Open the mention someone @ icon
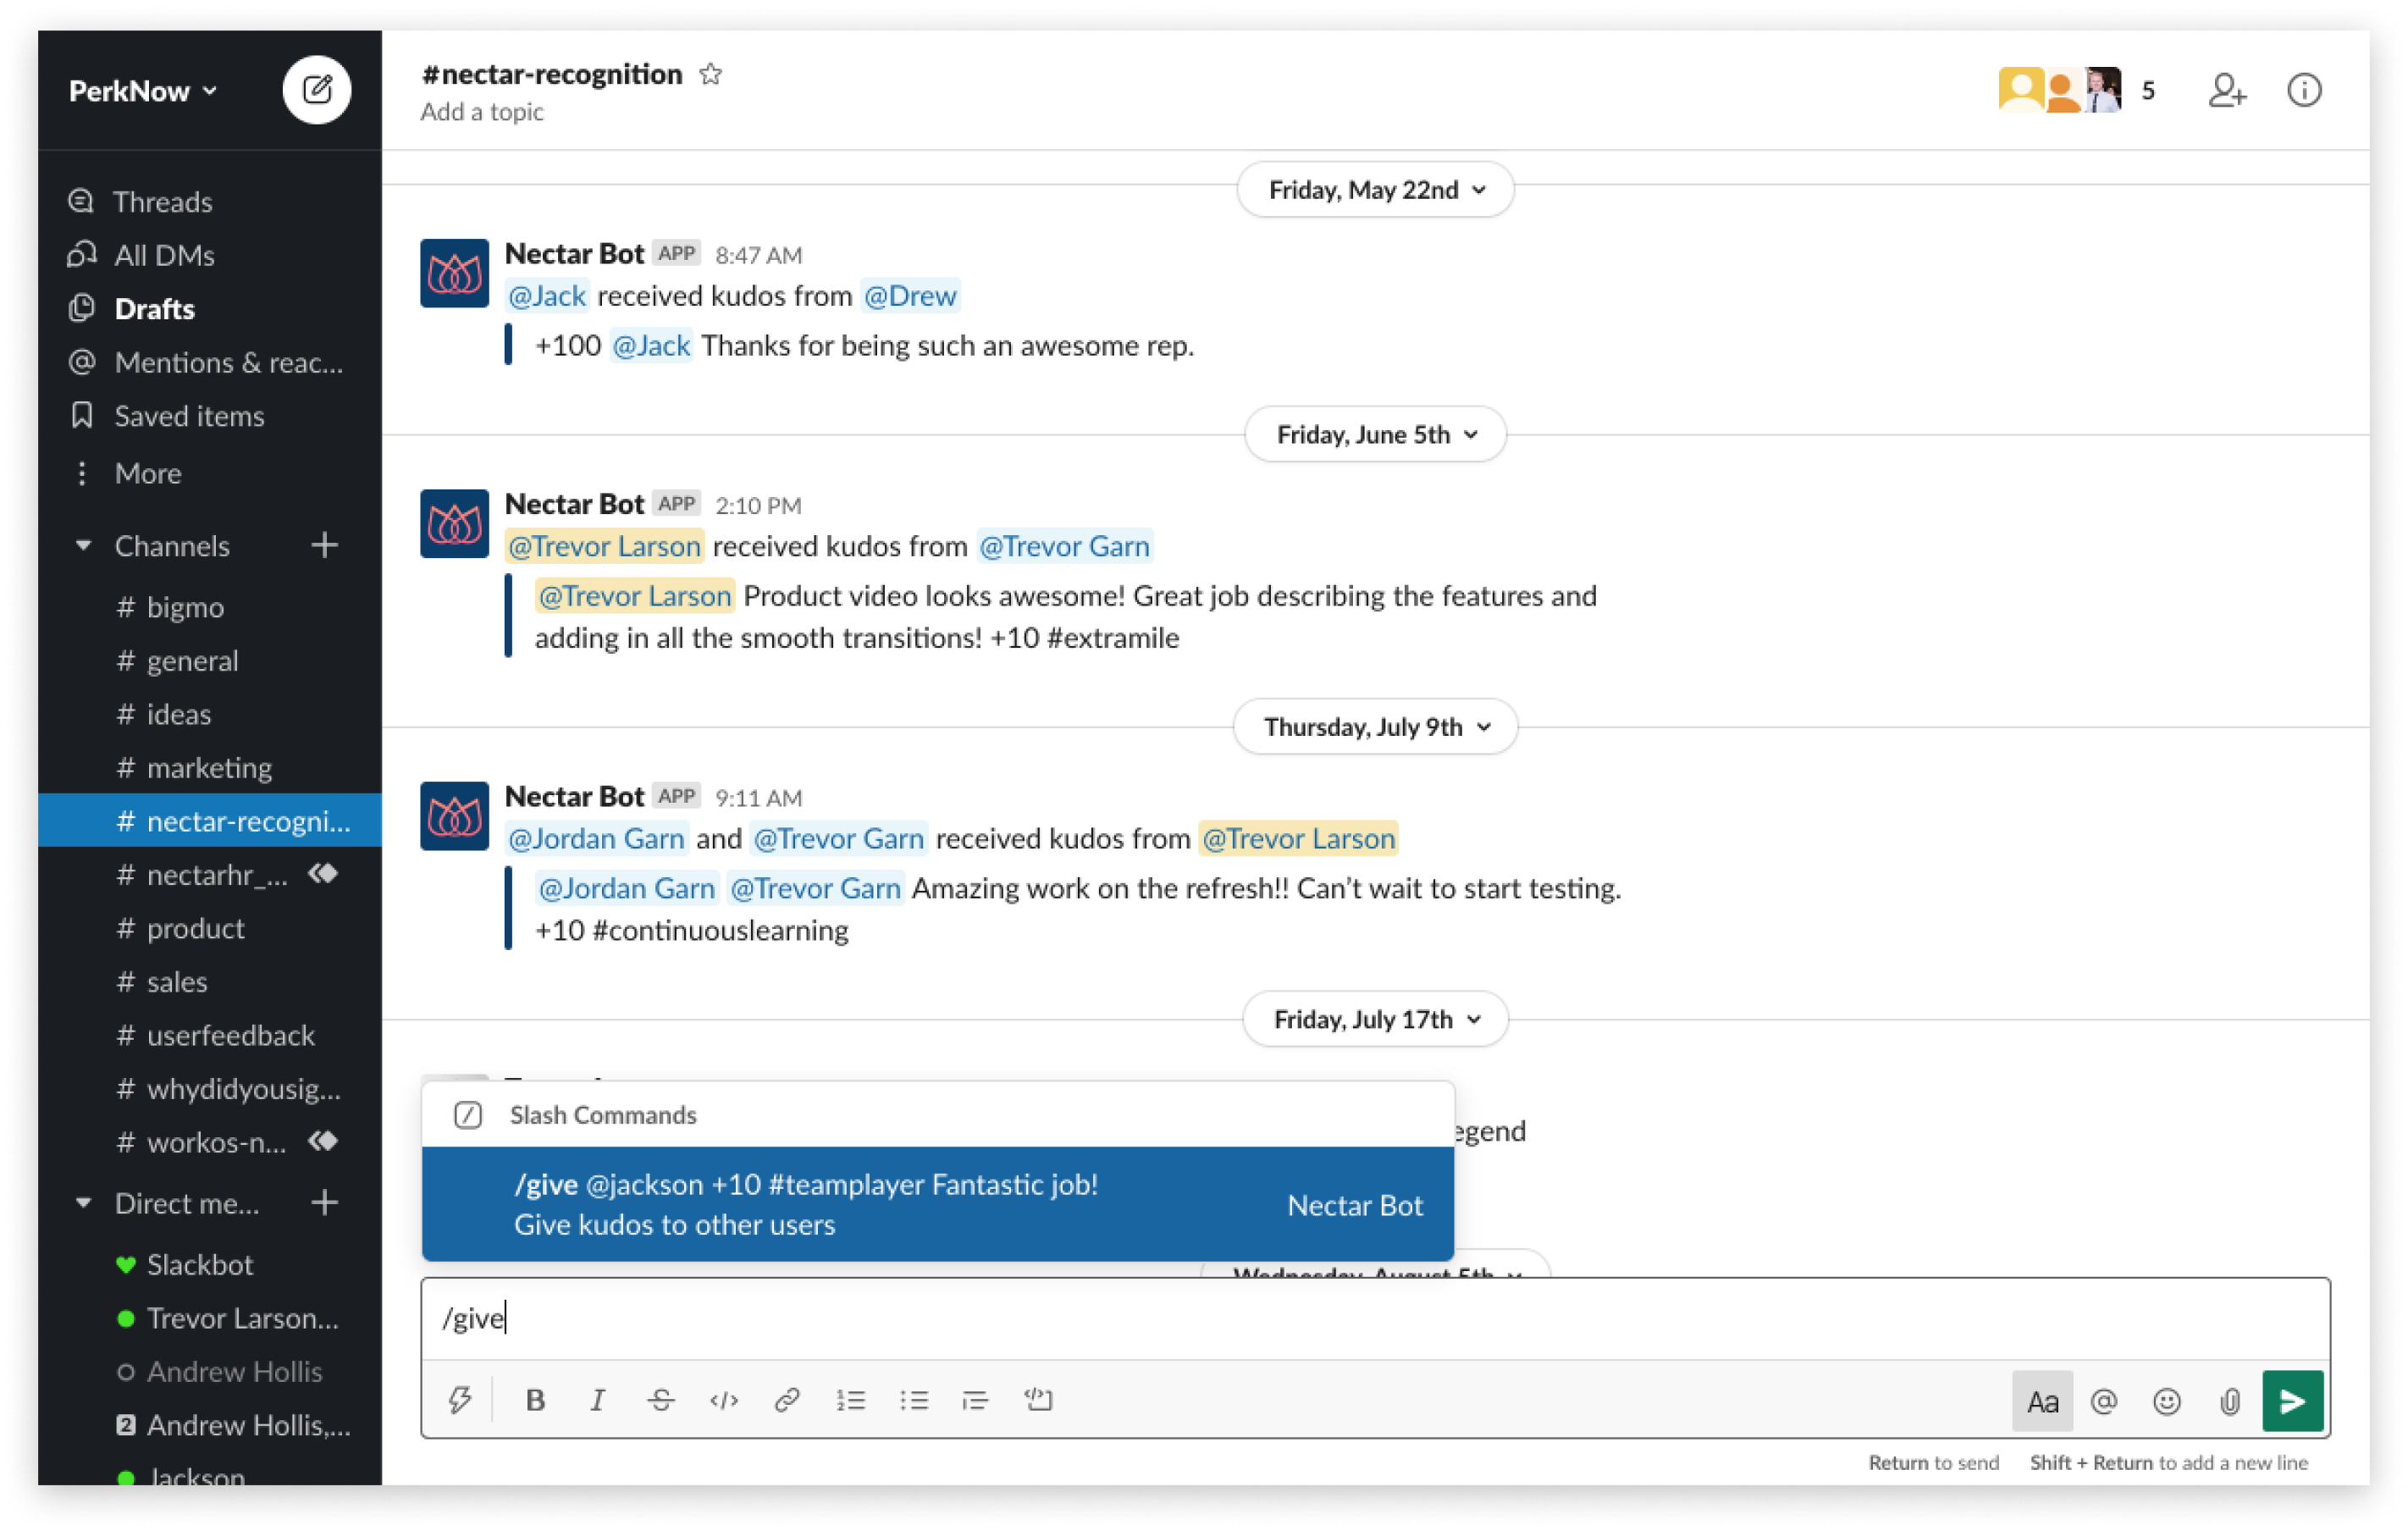 coord(2104,1400)
